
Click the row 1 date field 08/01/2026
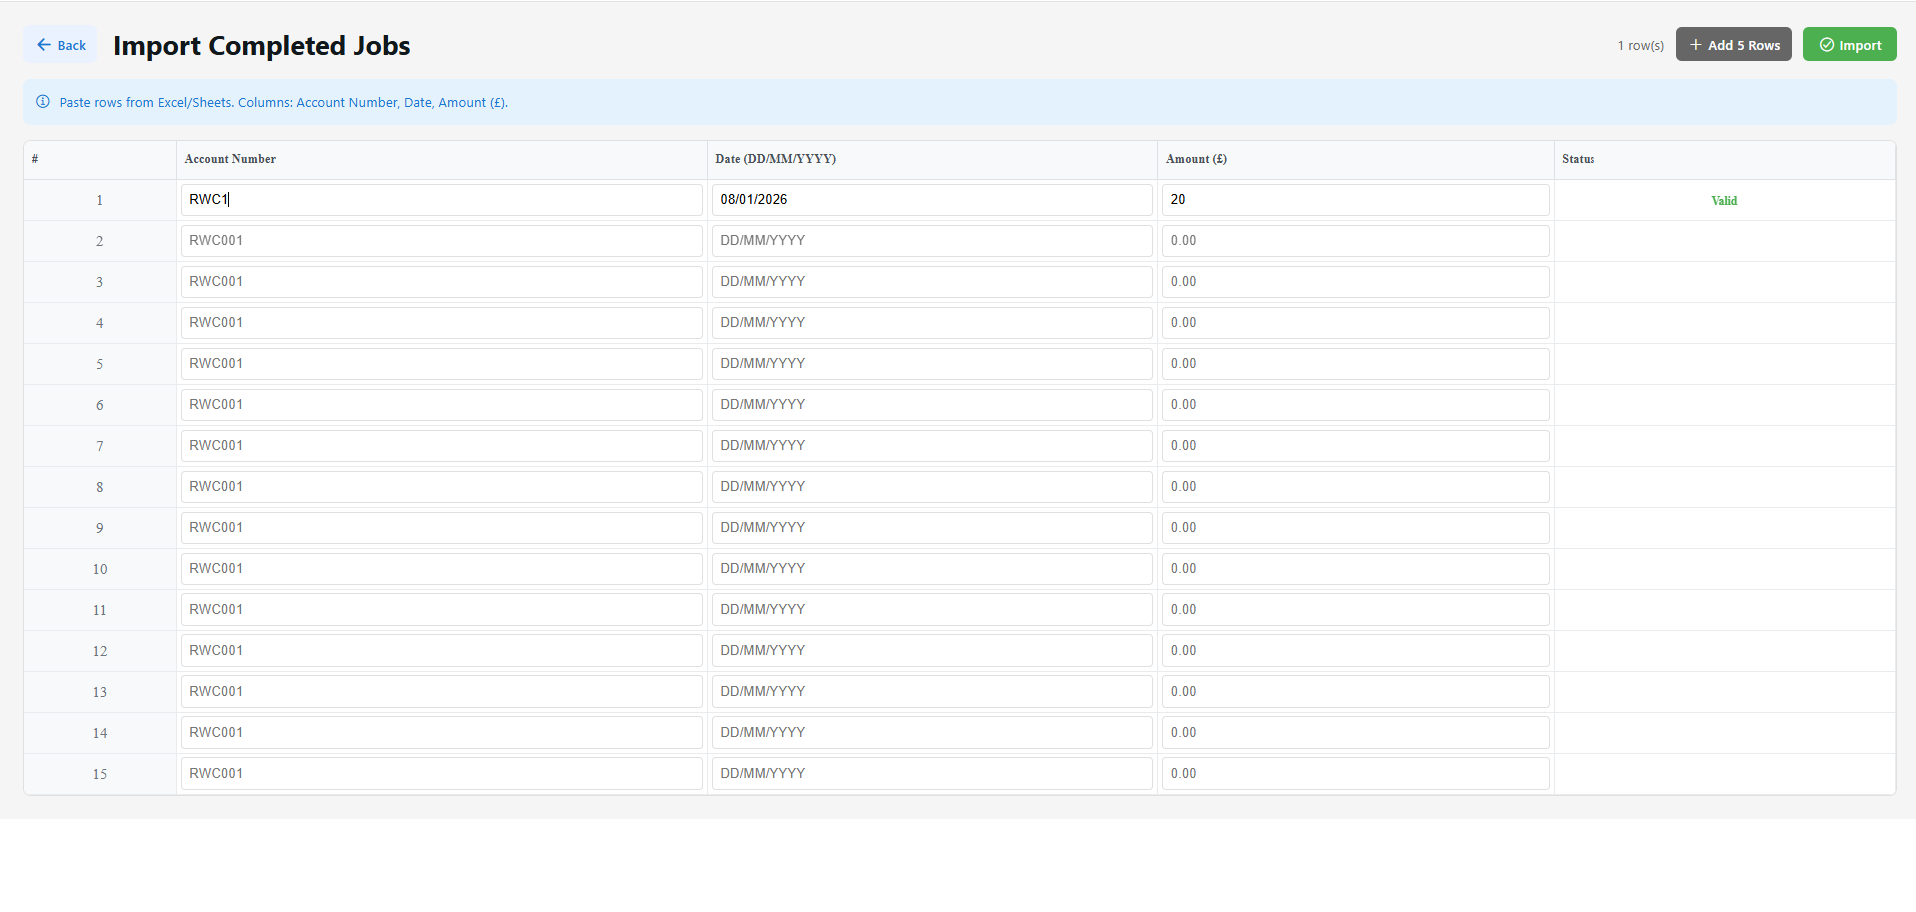coord(932,200)
